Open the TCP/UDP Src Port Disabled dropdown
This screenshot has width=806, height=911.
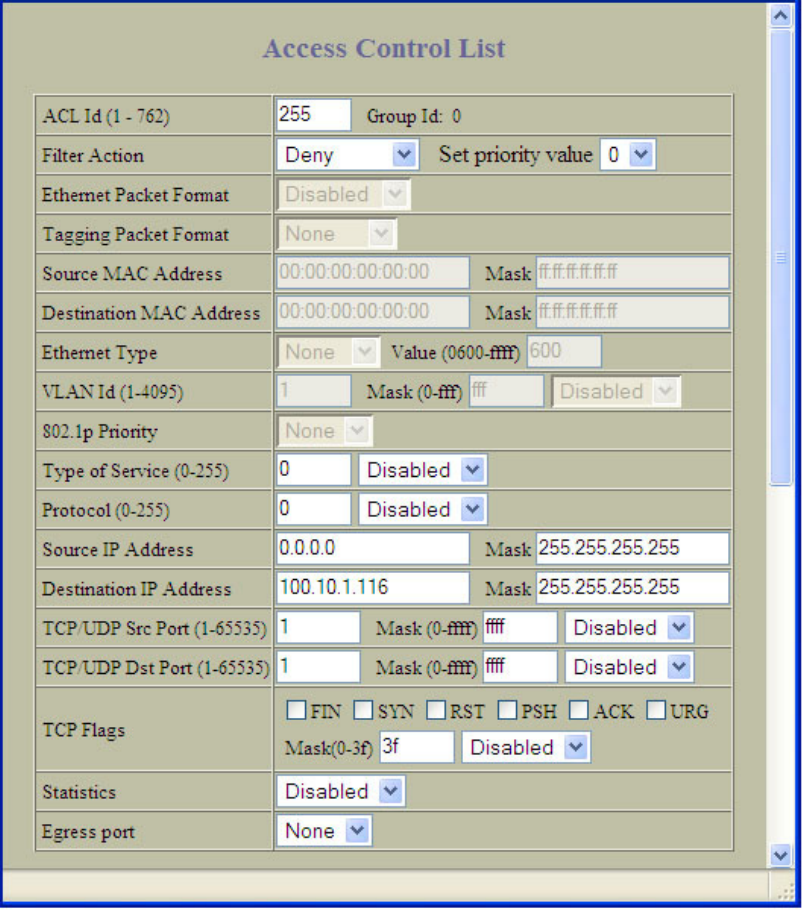click(629, 628)
